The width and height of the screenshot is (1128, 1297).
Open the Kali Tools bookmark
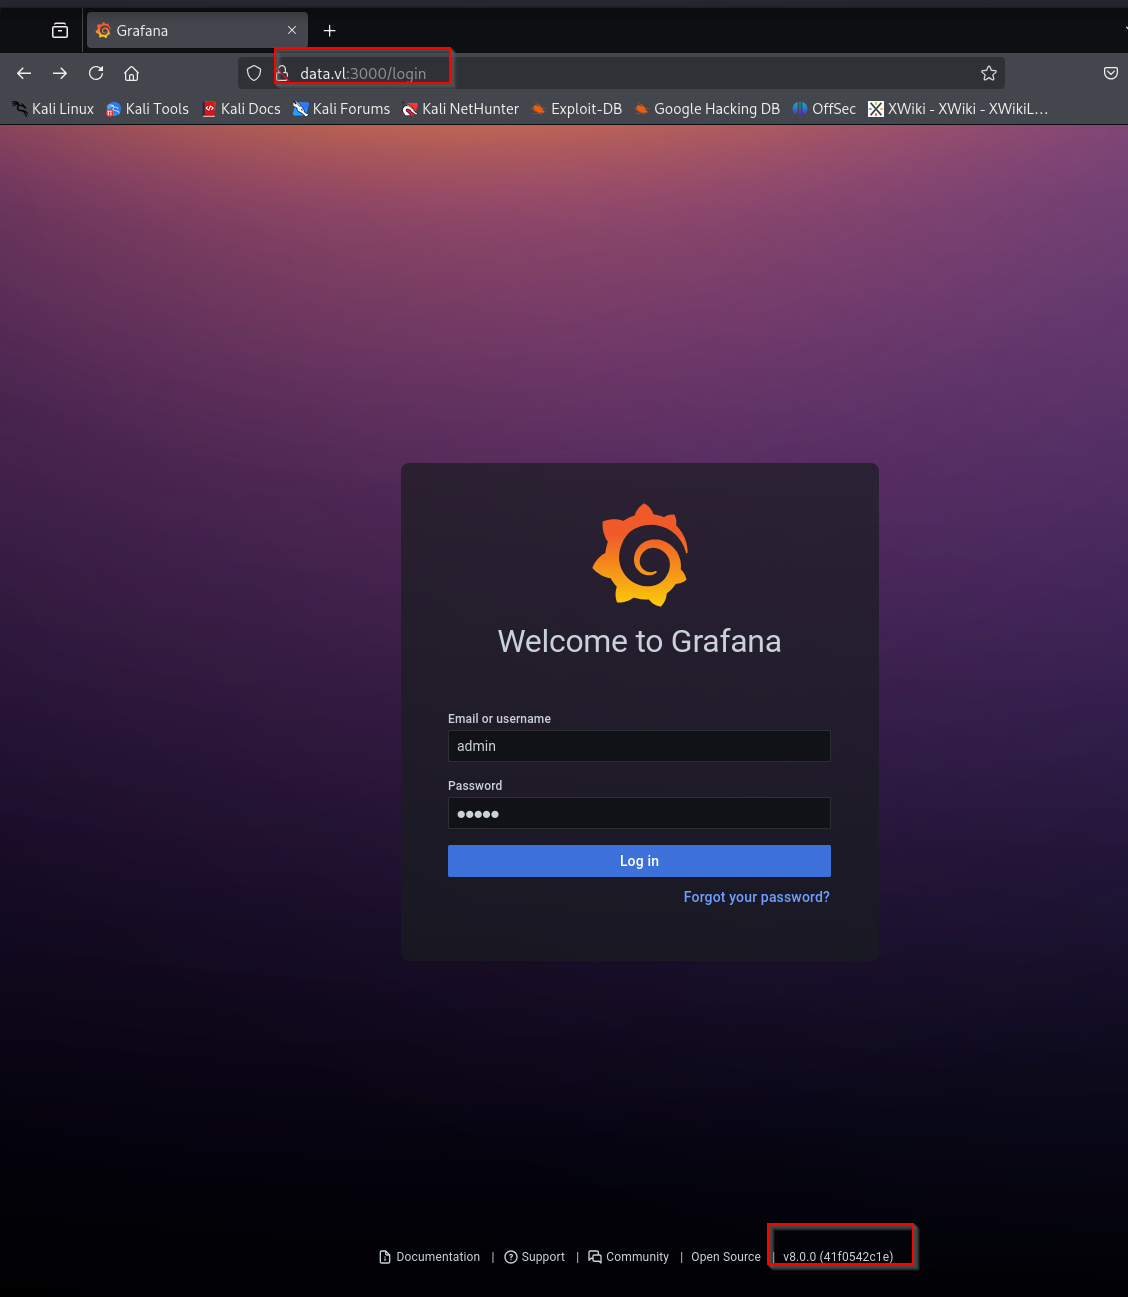coord(147,109)
